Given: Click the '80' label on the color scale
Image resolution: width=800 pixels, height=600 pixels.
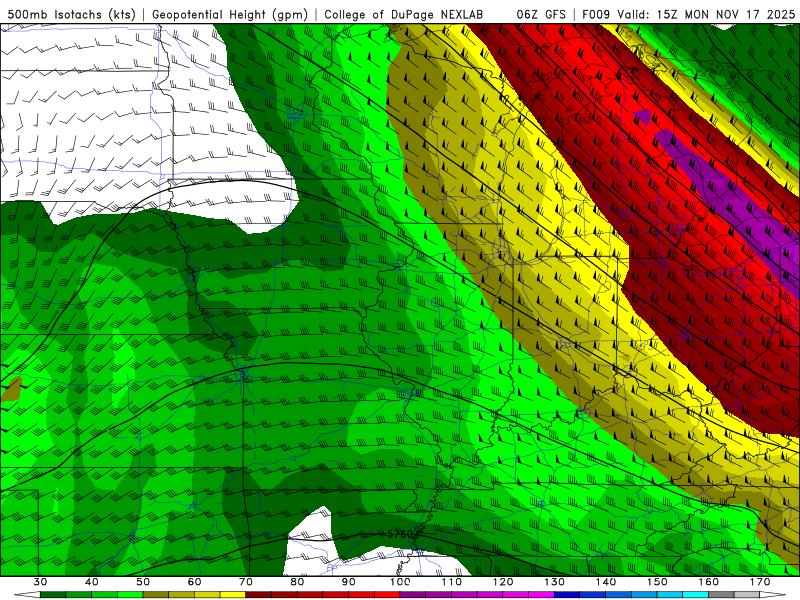Looking at the screenshot, I should (297, 582).
